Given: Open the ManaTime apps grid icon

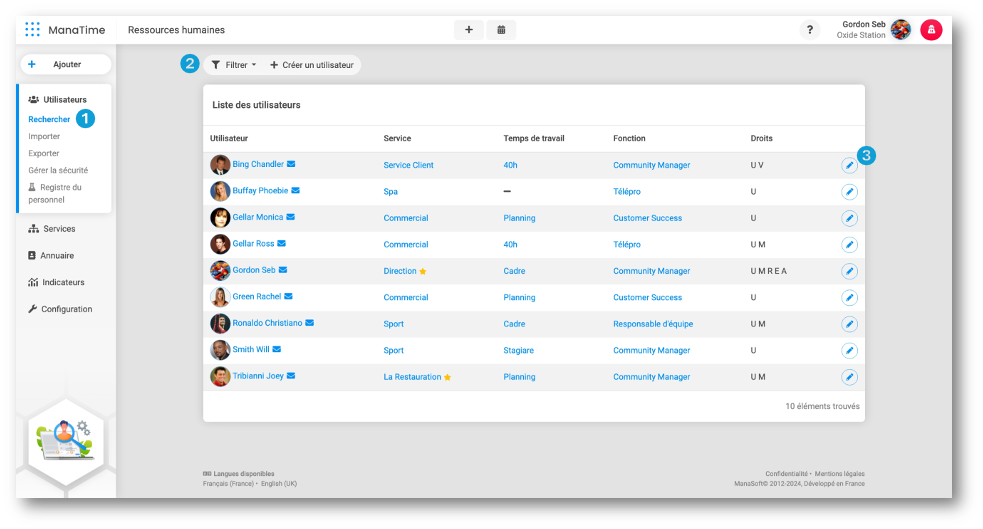Looking at the screenshot, I should [x=33, y=29].
